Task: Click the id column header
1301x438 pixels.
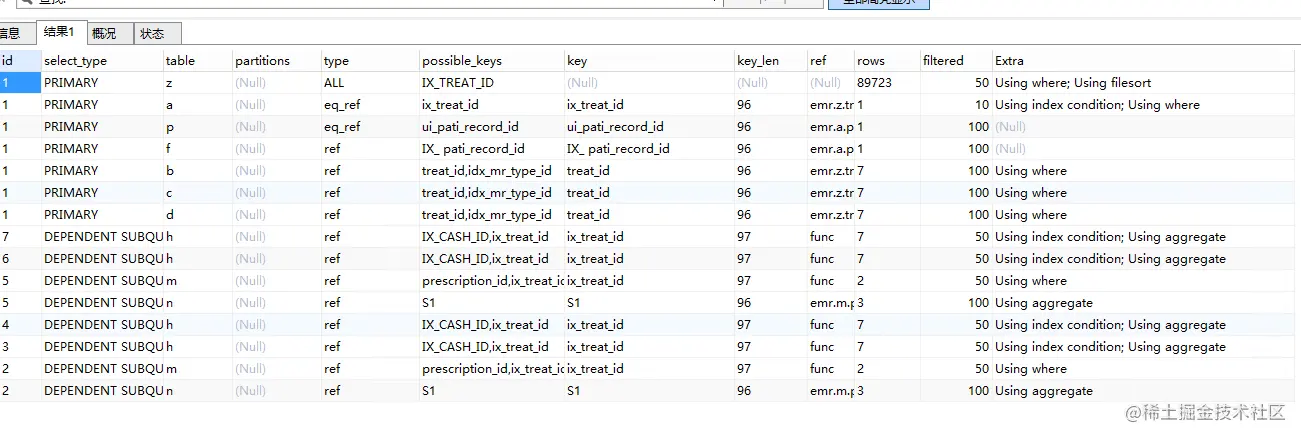Action: 20,60
